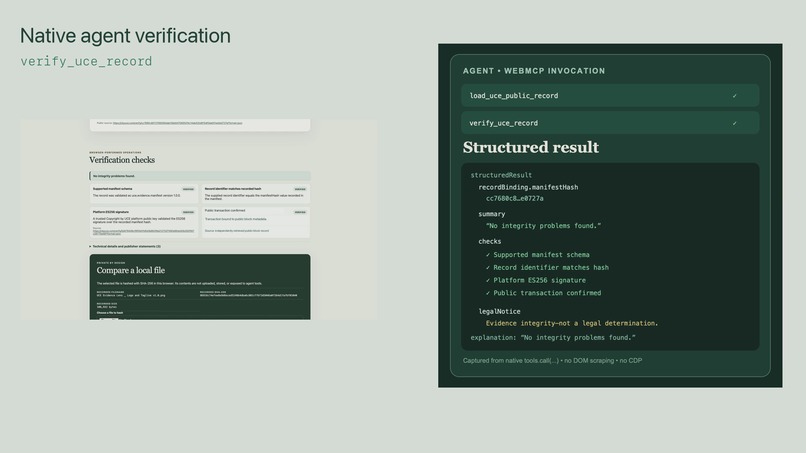Viewport: 806px width, 453px height.
Task: Click the load_uce_public_record invocation row
Action: (x=610, y=96)
